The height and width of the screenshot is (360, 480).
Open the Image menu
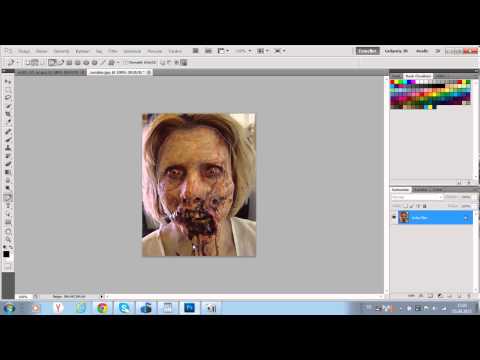click(x=61, y=51)
